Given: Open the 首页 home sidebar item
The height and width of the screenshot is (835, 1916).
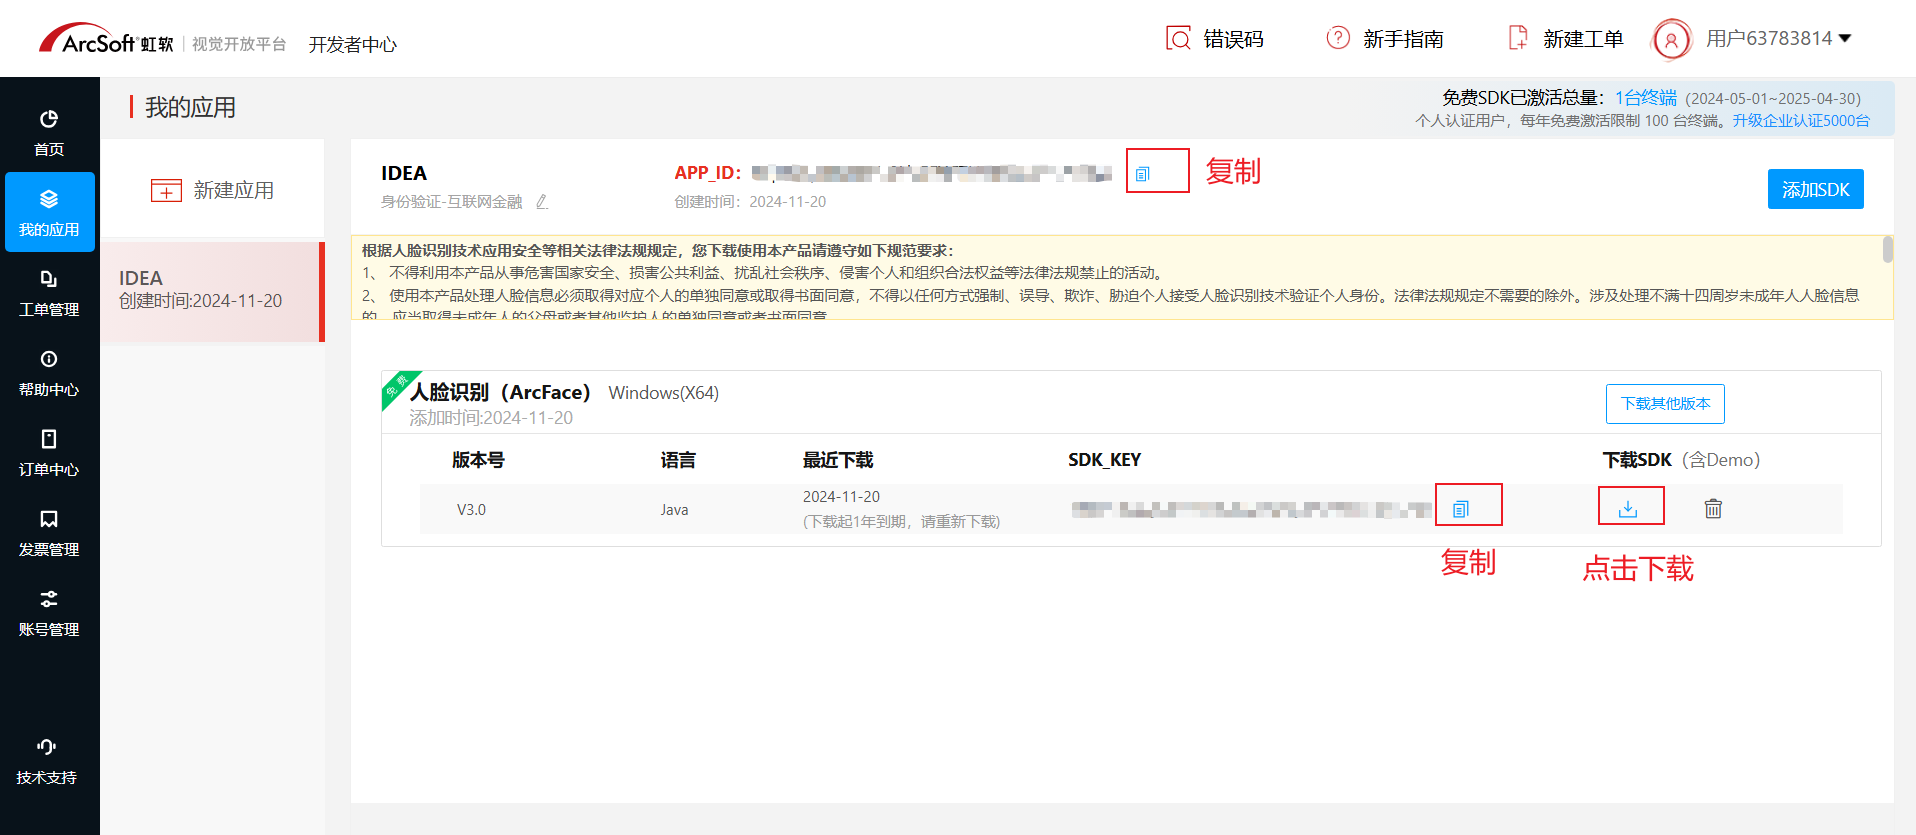Looking at the screenshot, I should click(x=49, y=132).
